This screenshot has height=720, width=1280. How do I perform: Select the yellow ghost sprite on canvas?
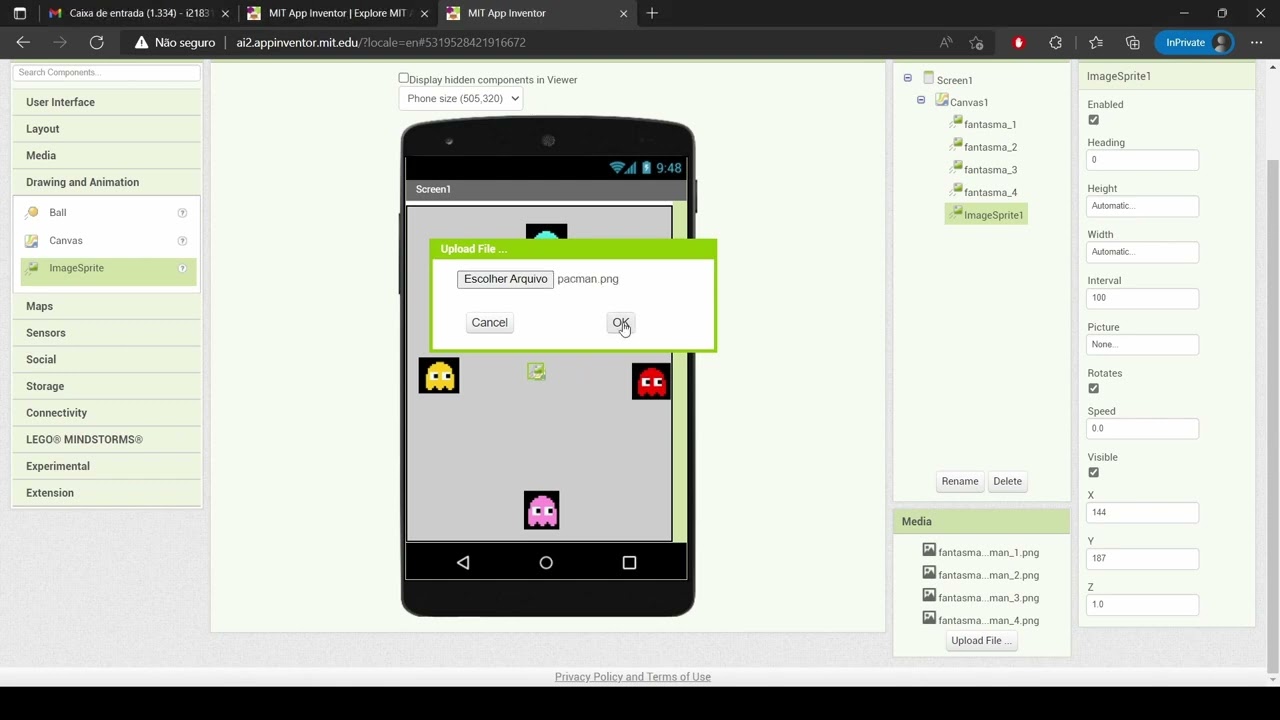coord(439,376)
